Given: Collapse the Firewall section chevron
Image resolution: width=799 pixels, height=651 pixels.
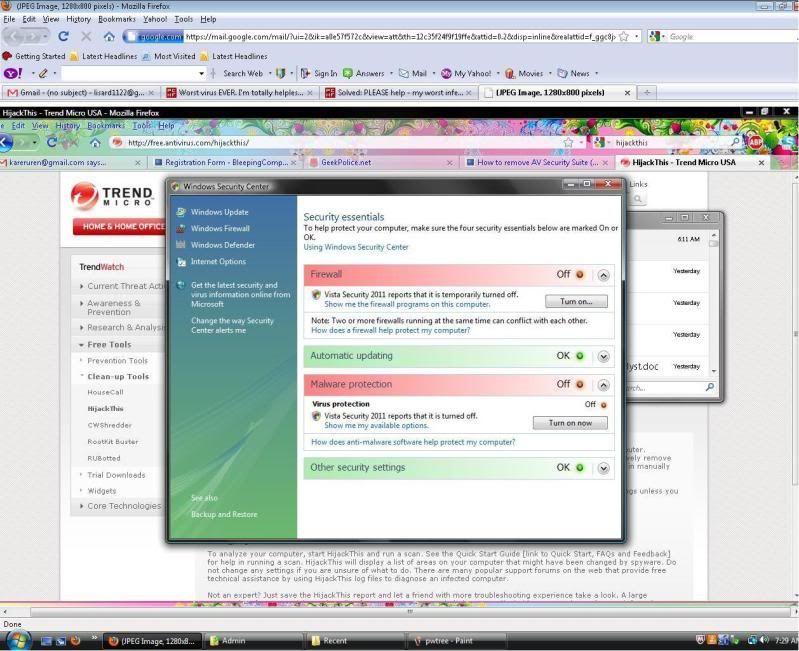Looking at the screenshot, I should [603, 276].
